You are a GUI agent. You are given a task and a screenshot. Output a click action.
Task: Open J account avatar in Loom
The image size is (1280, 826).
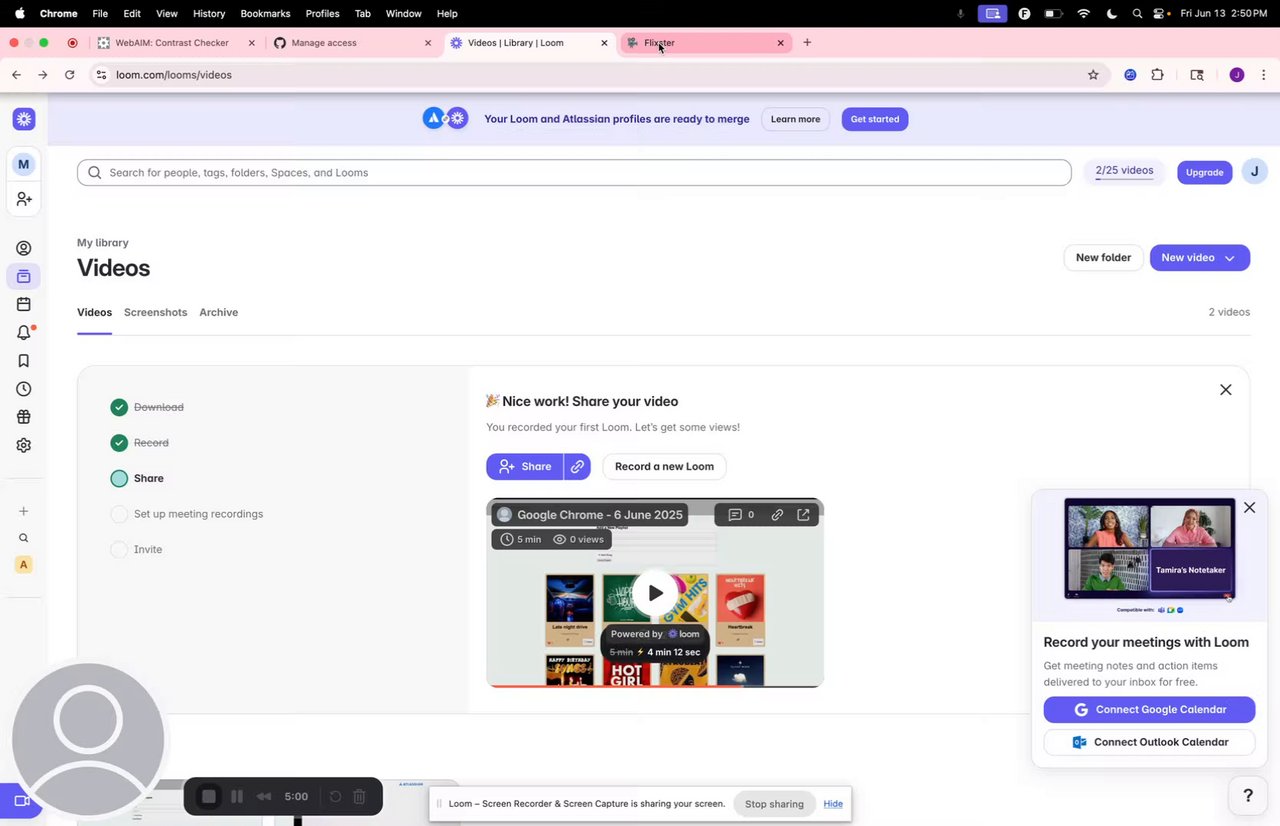click(1255, 172)
